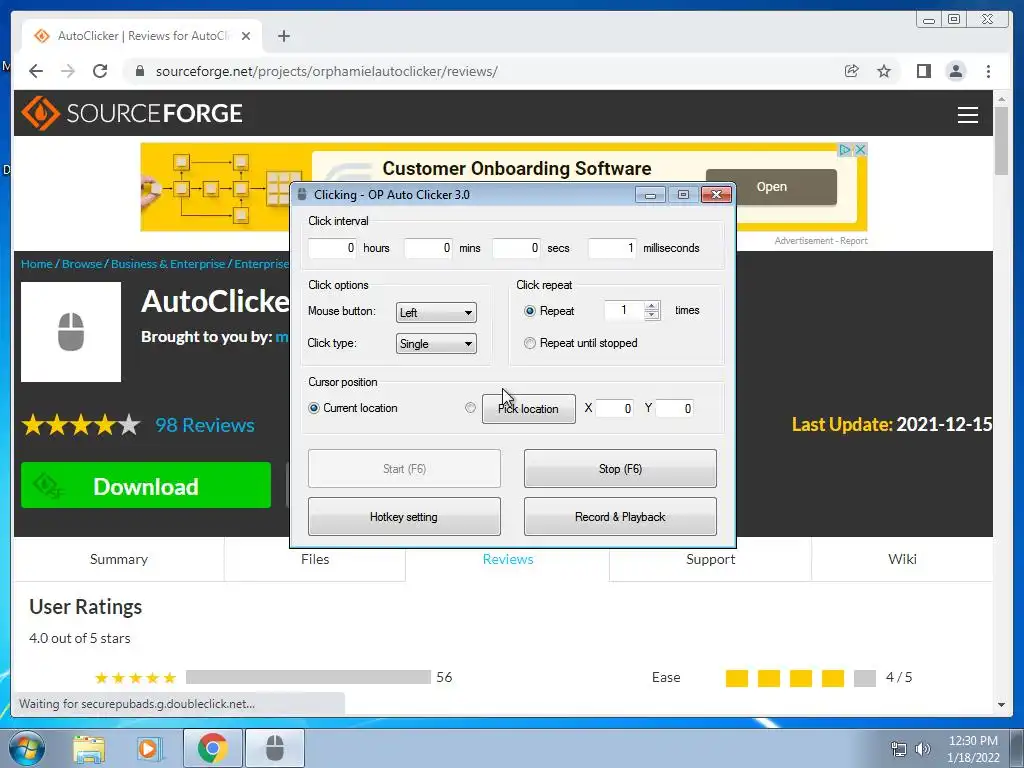Image resolution: width=1024 pixels, height=768 pixels.
Task: Open a new Chrome tab
Action: 283,36
